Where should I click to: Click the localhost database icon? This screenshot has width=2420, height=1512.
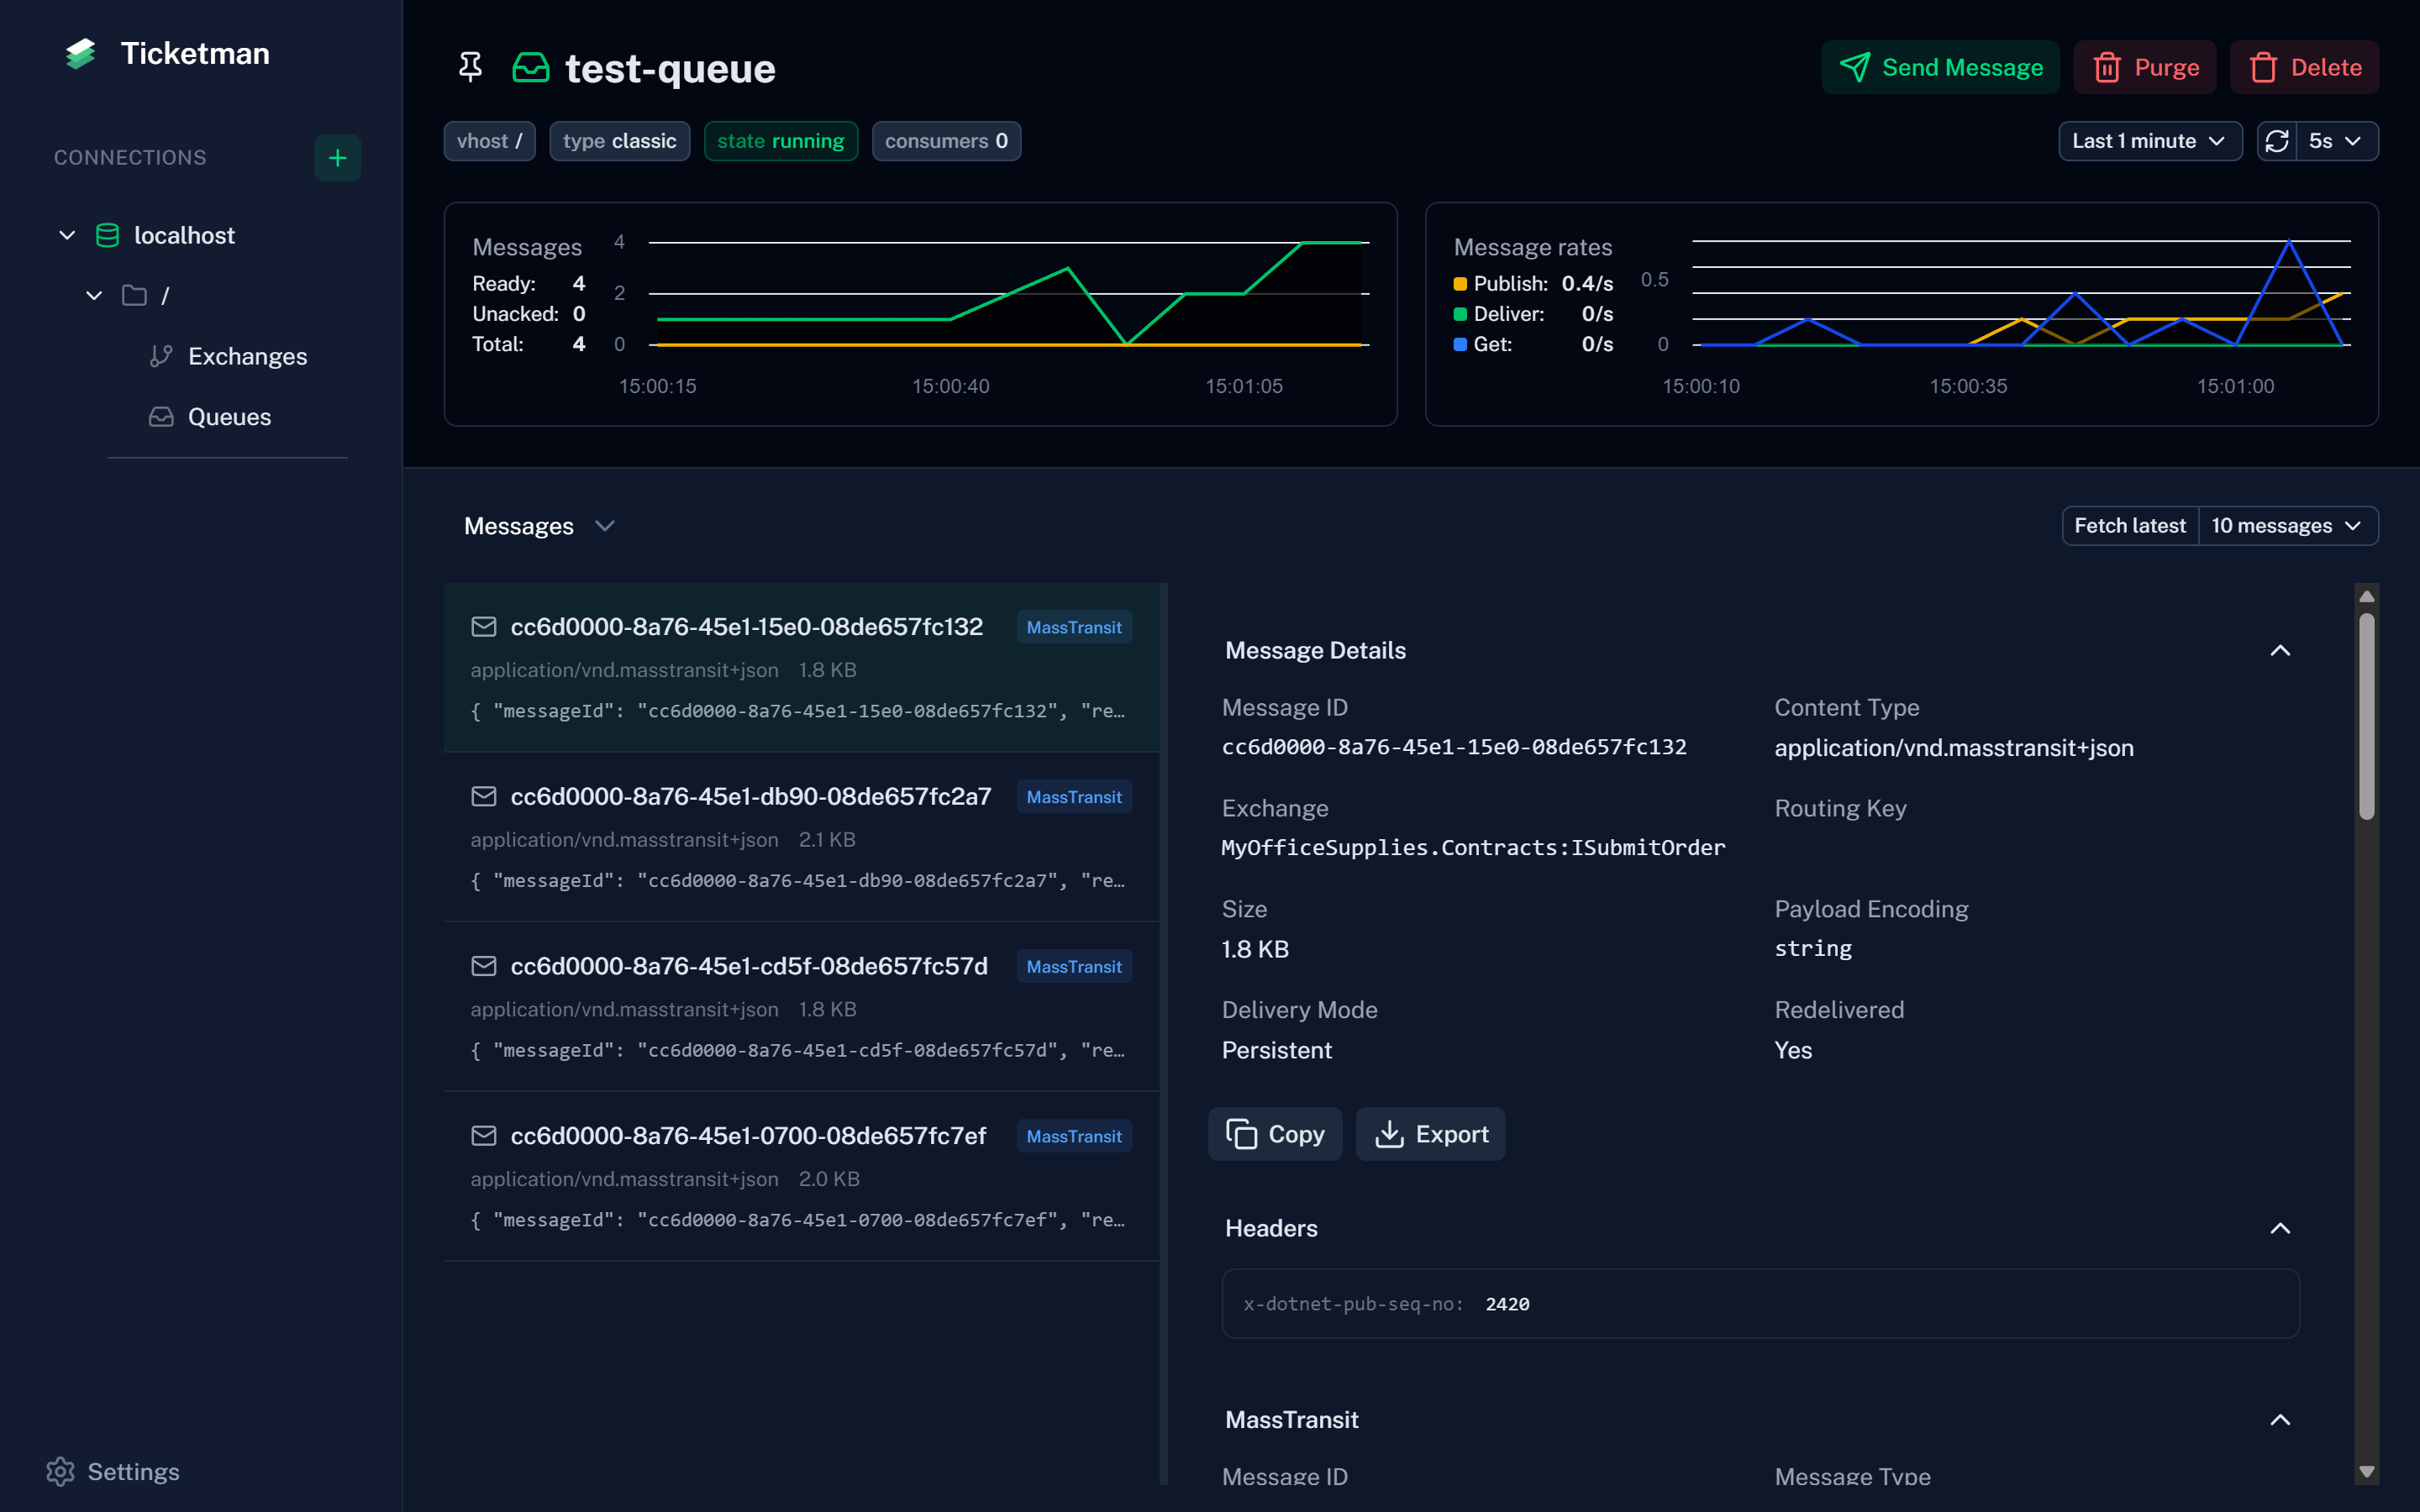(x=107, y=235)
